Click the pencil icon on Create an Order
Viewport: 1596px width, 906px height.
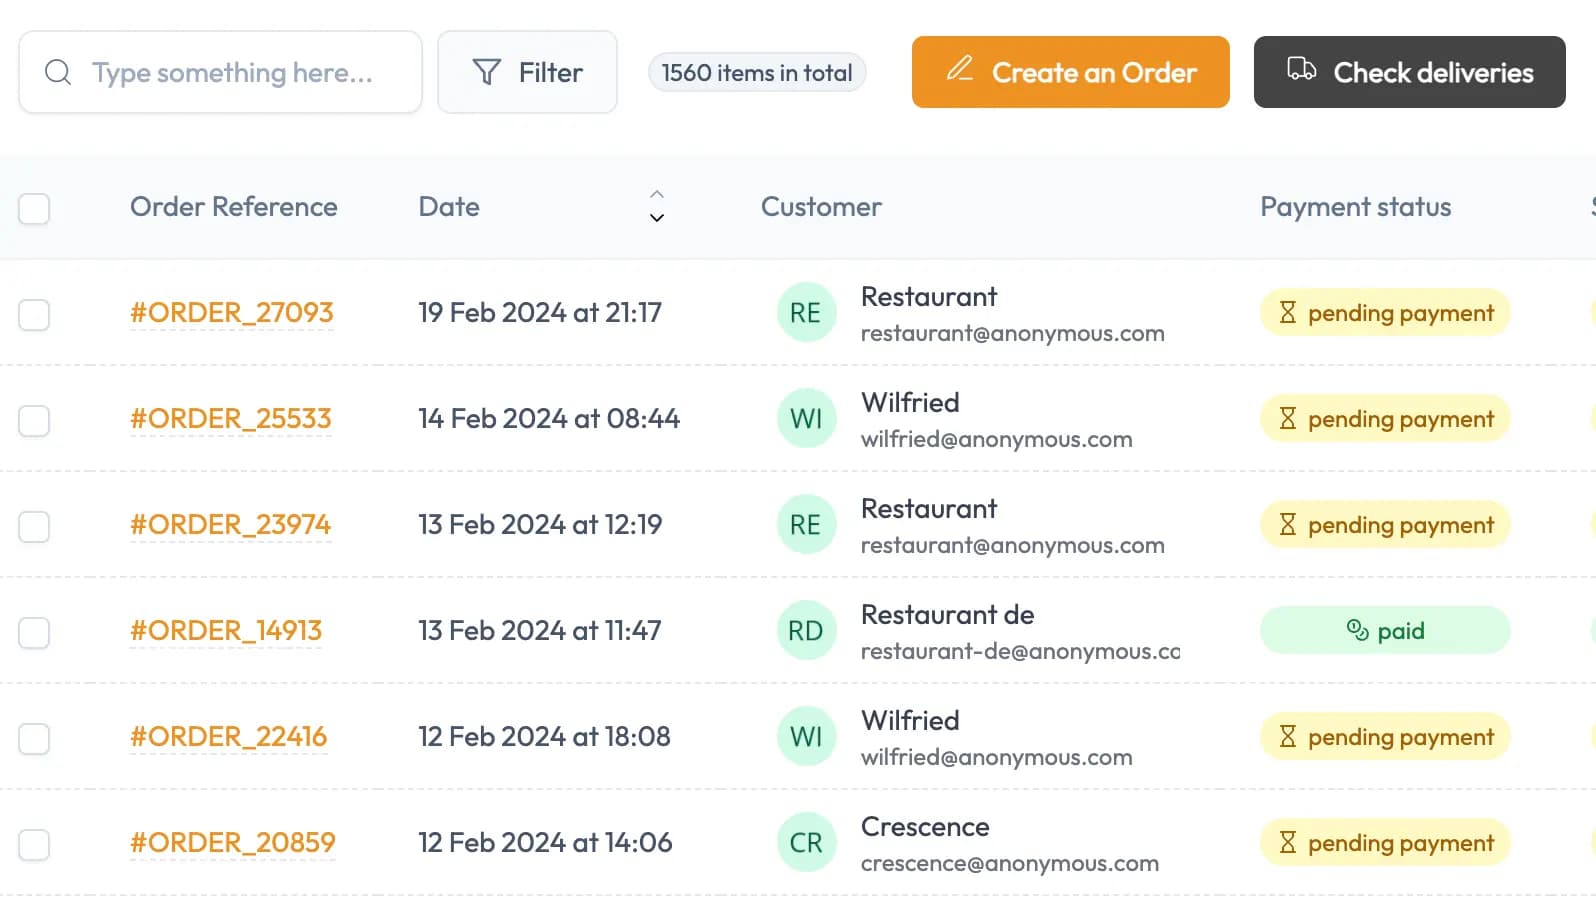click(x=960, y=68)
